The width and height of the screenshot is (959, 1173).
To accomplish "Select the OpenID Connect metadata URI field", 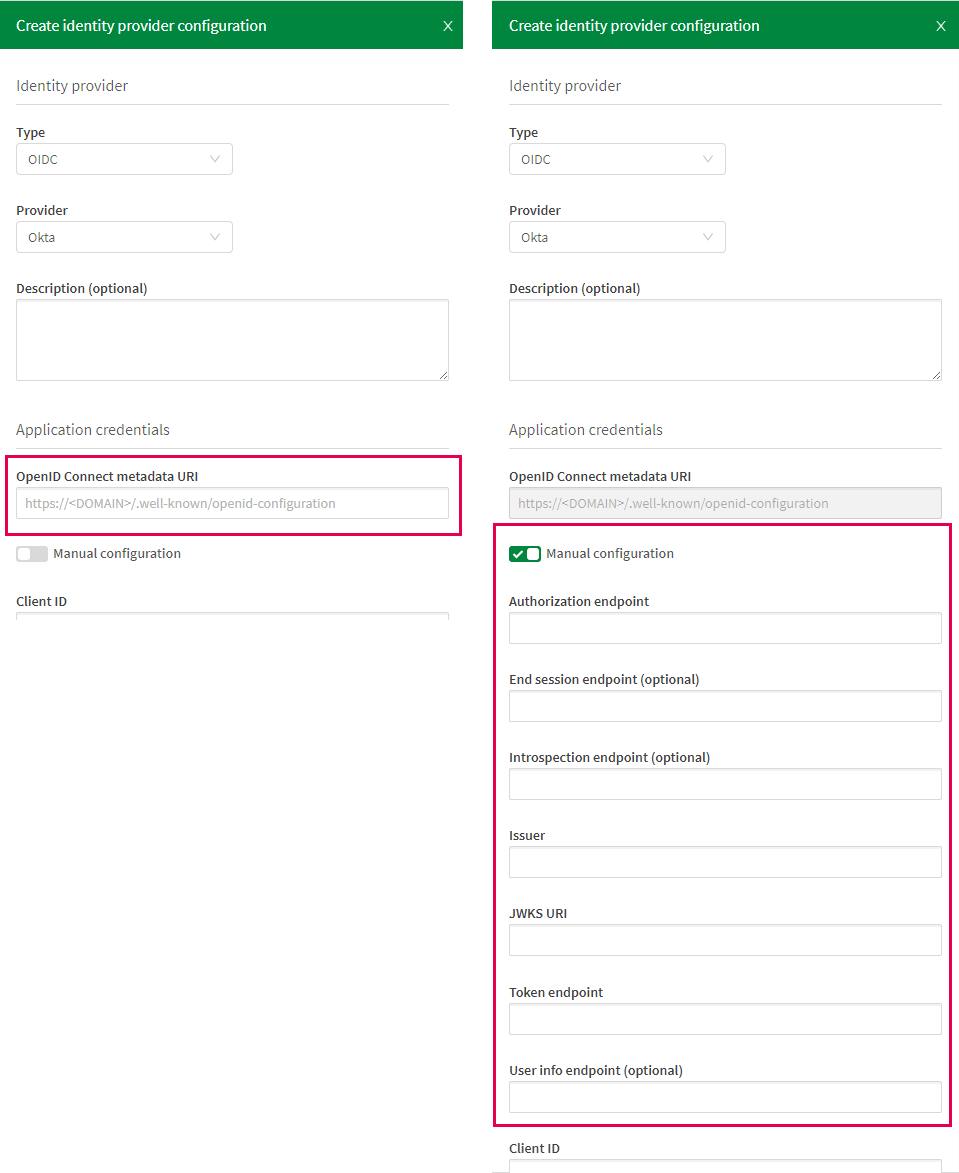I will [x=232, y=503].
